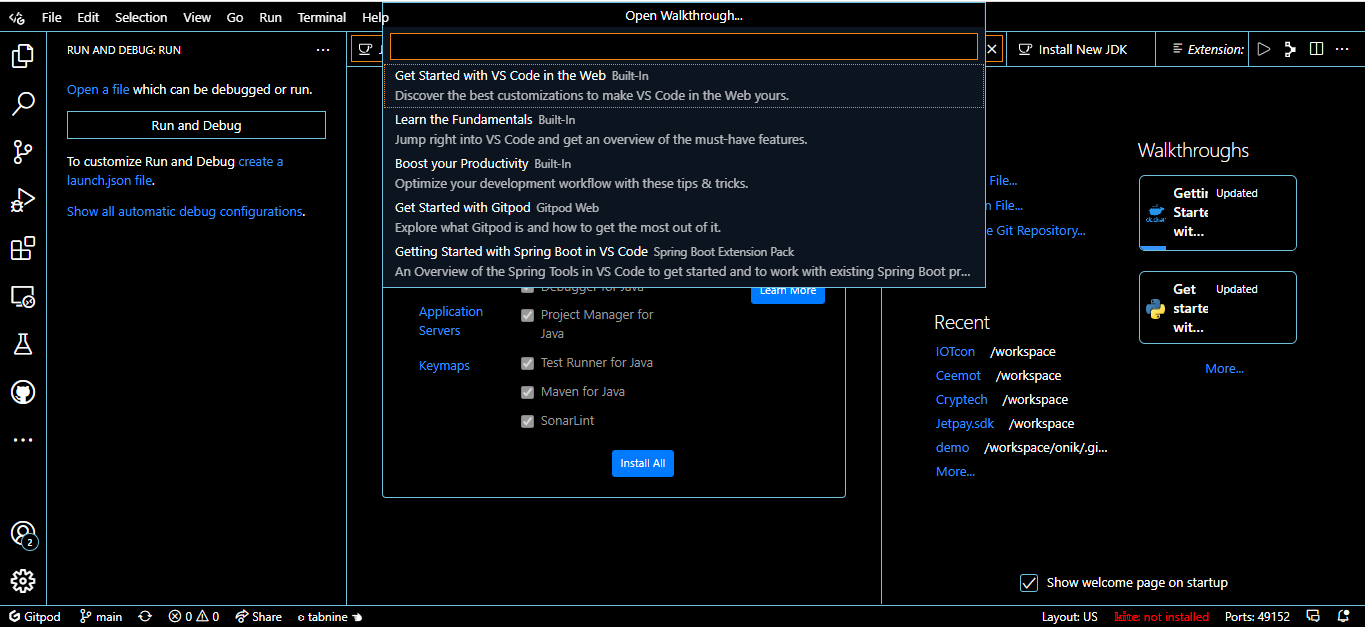Screen dimensions: 1365x627
Task: Click create a launch.json file link
Action: click(x=175, y=171)
